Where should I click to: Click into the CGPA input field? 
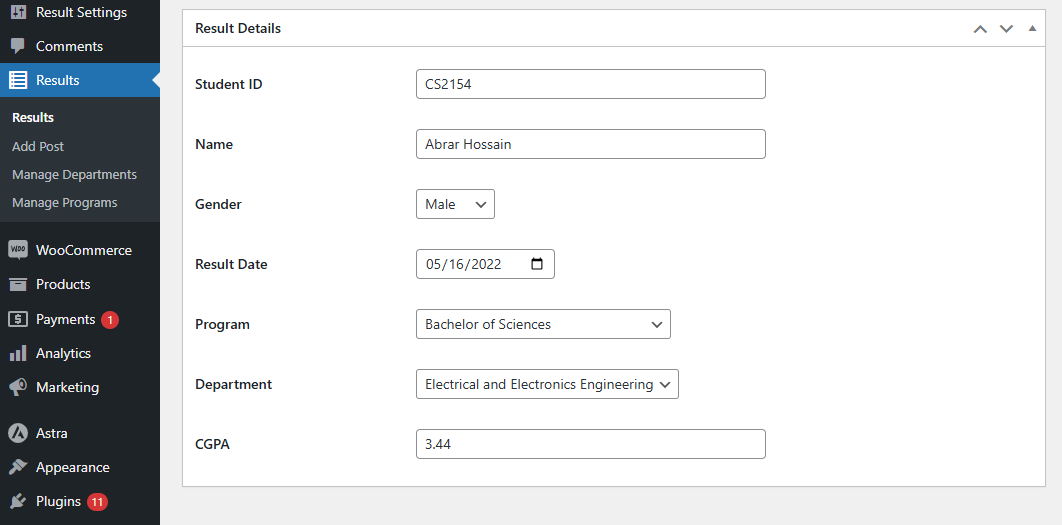(590, 444)
